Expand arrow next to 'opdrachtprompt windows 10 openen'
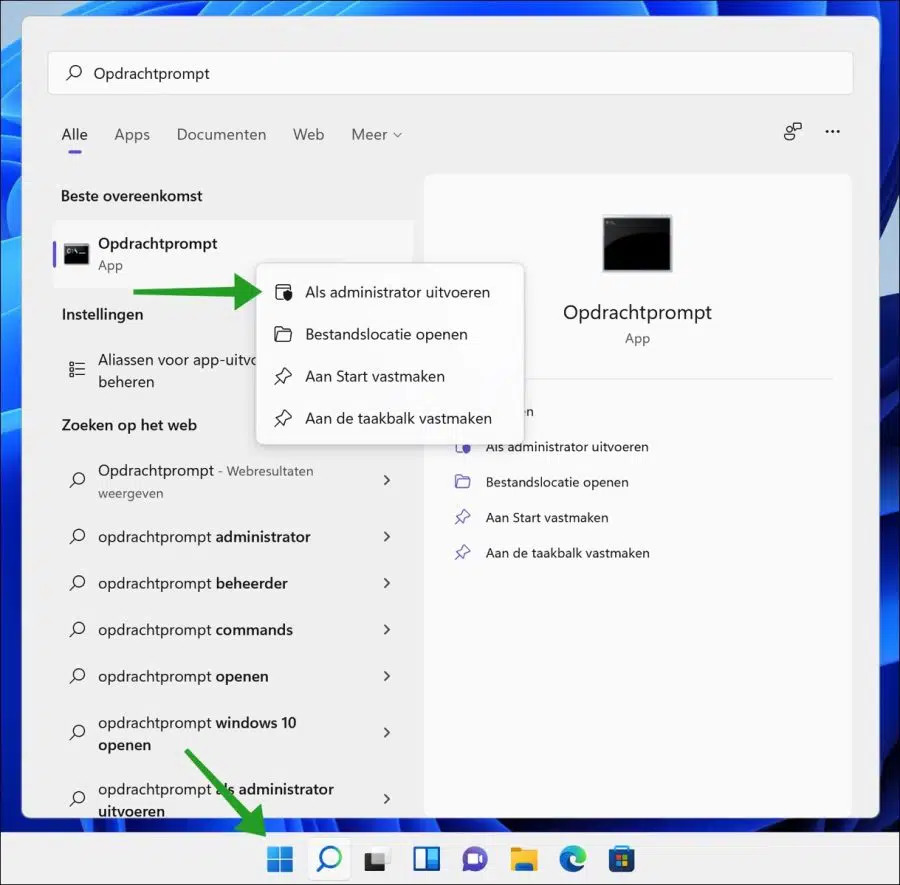The width and height of the screenshot is (900, 885). (x=387, y=732)
